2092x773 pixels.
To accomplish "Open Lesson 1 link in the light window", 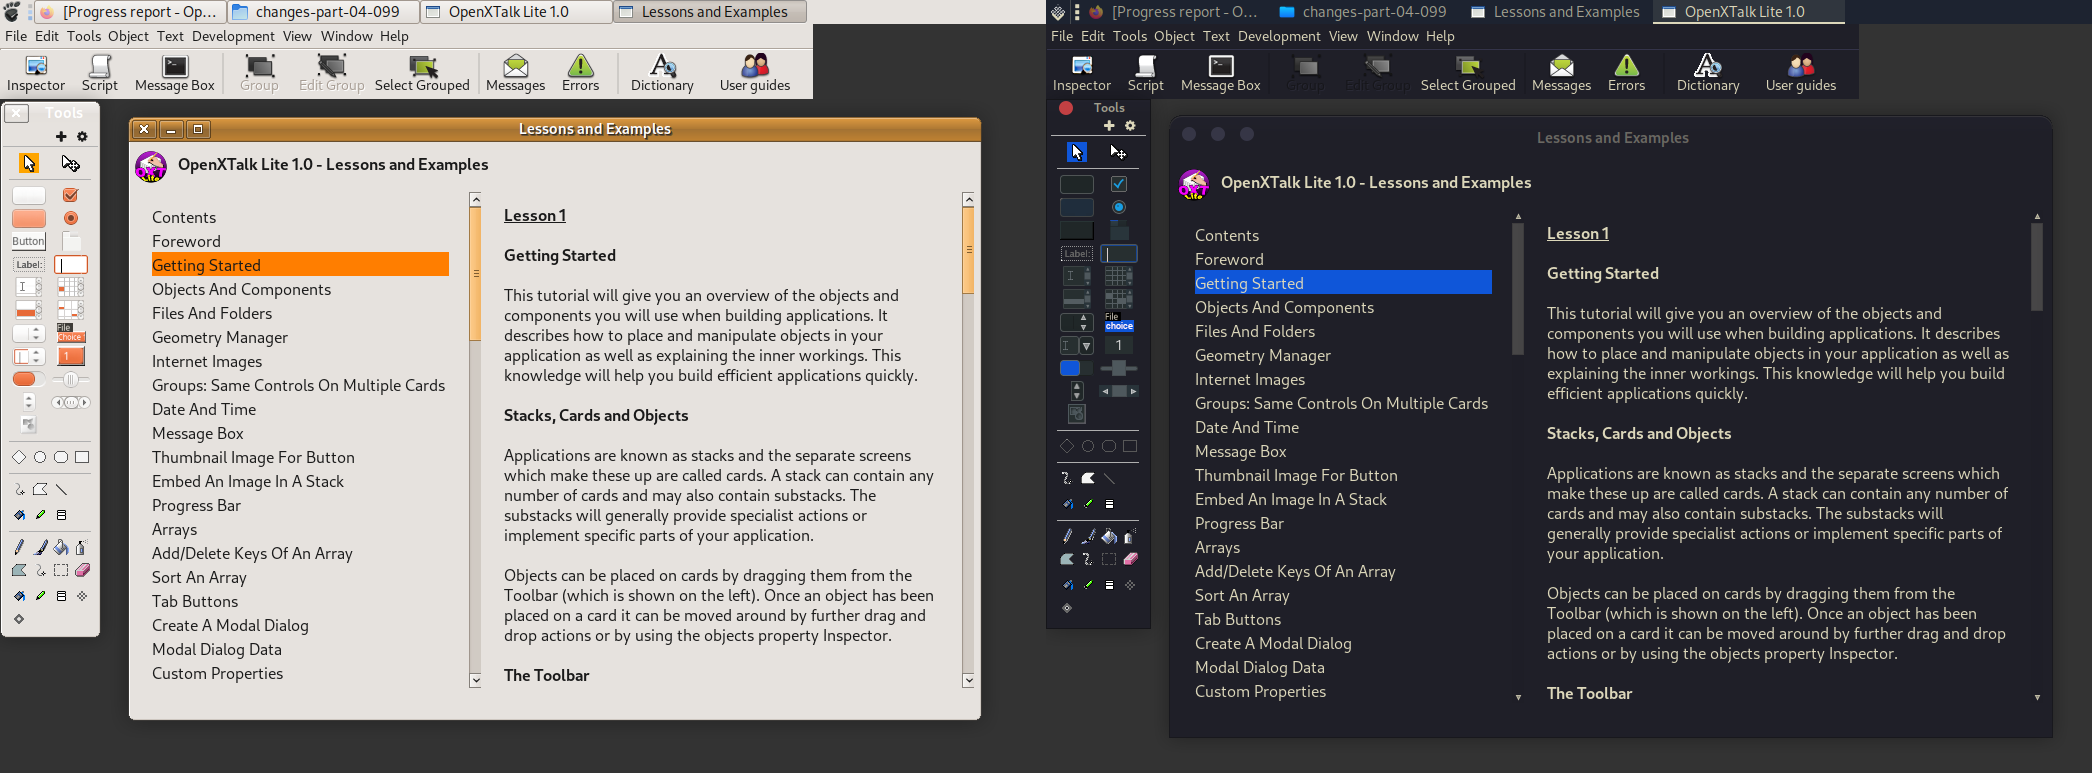I will 535,215.
